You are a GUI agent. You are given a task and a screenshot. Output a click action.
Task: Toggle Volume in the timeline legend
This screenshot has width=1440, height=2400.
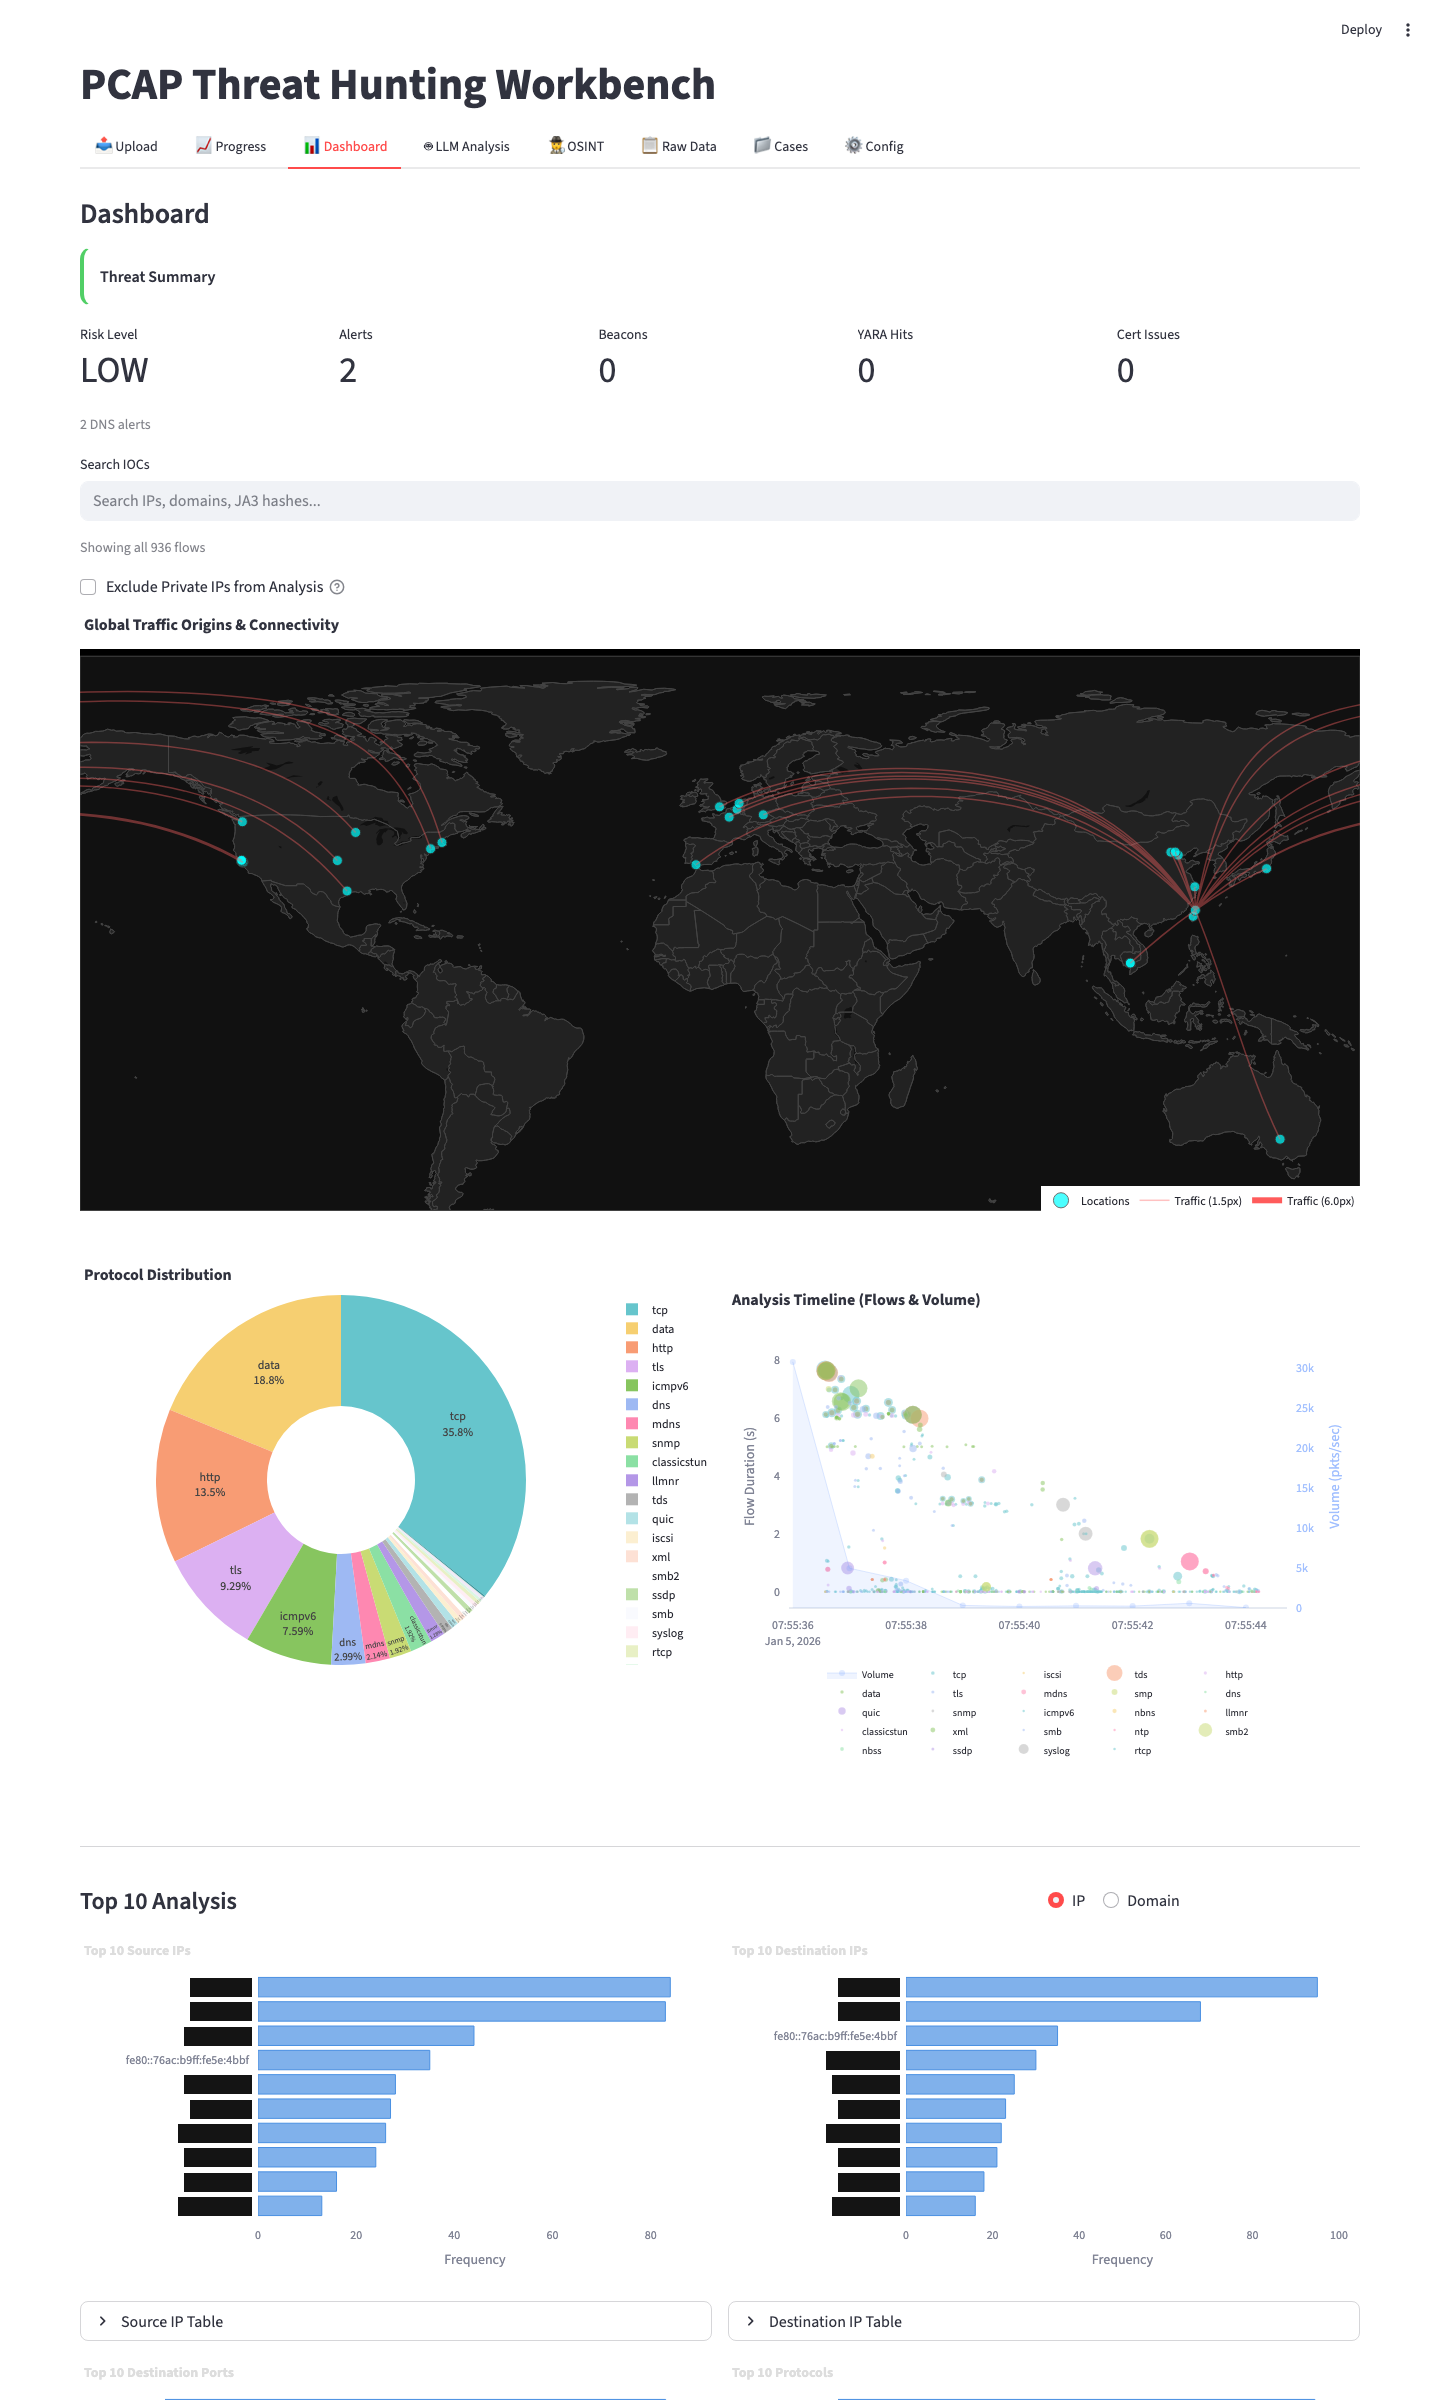(861, 1674)
